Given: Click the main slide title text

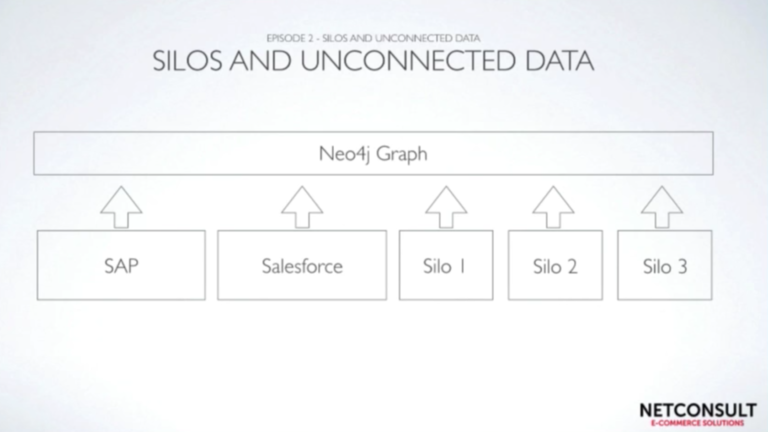Looking at the screenshot, I should [x=373, y=61].
